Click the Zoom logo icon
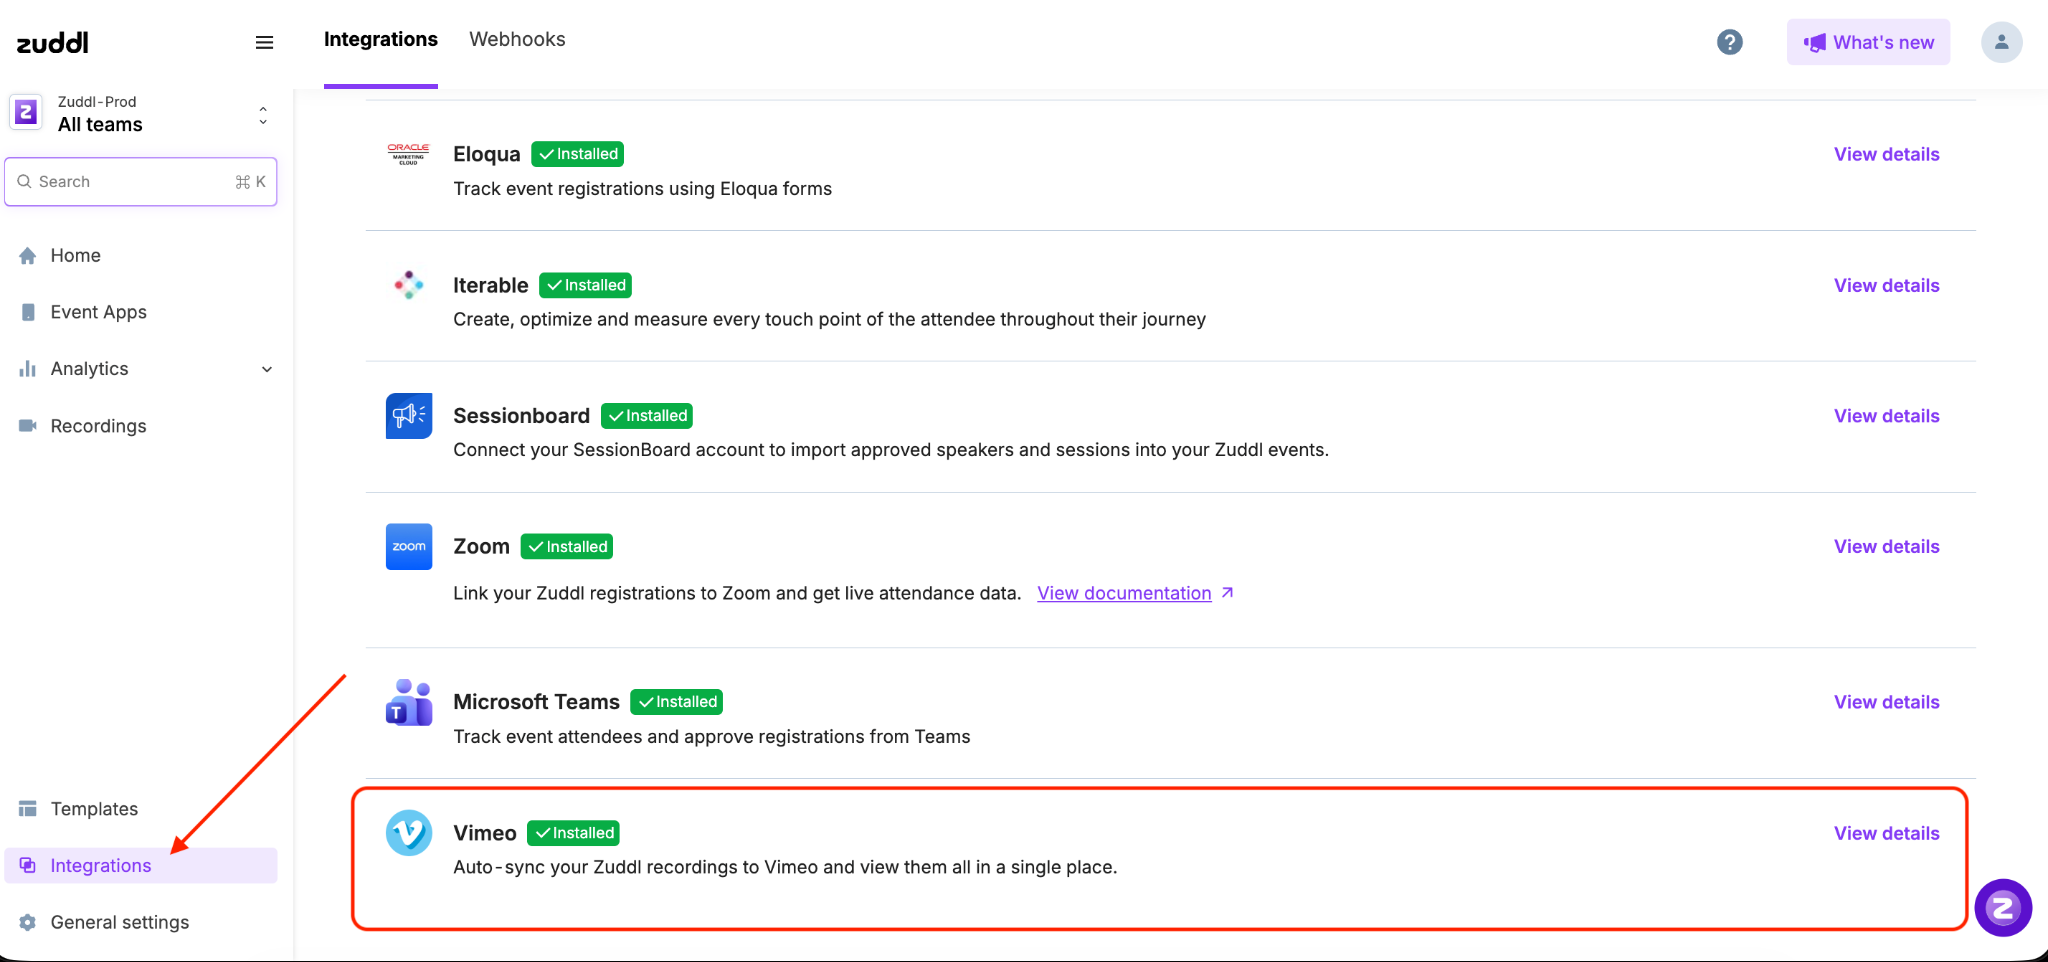Screen dimensions: 2048x962 tap(409, 547)
